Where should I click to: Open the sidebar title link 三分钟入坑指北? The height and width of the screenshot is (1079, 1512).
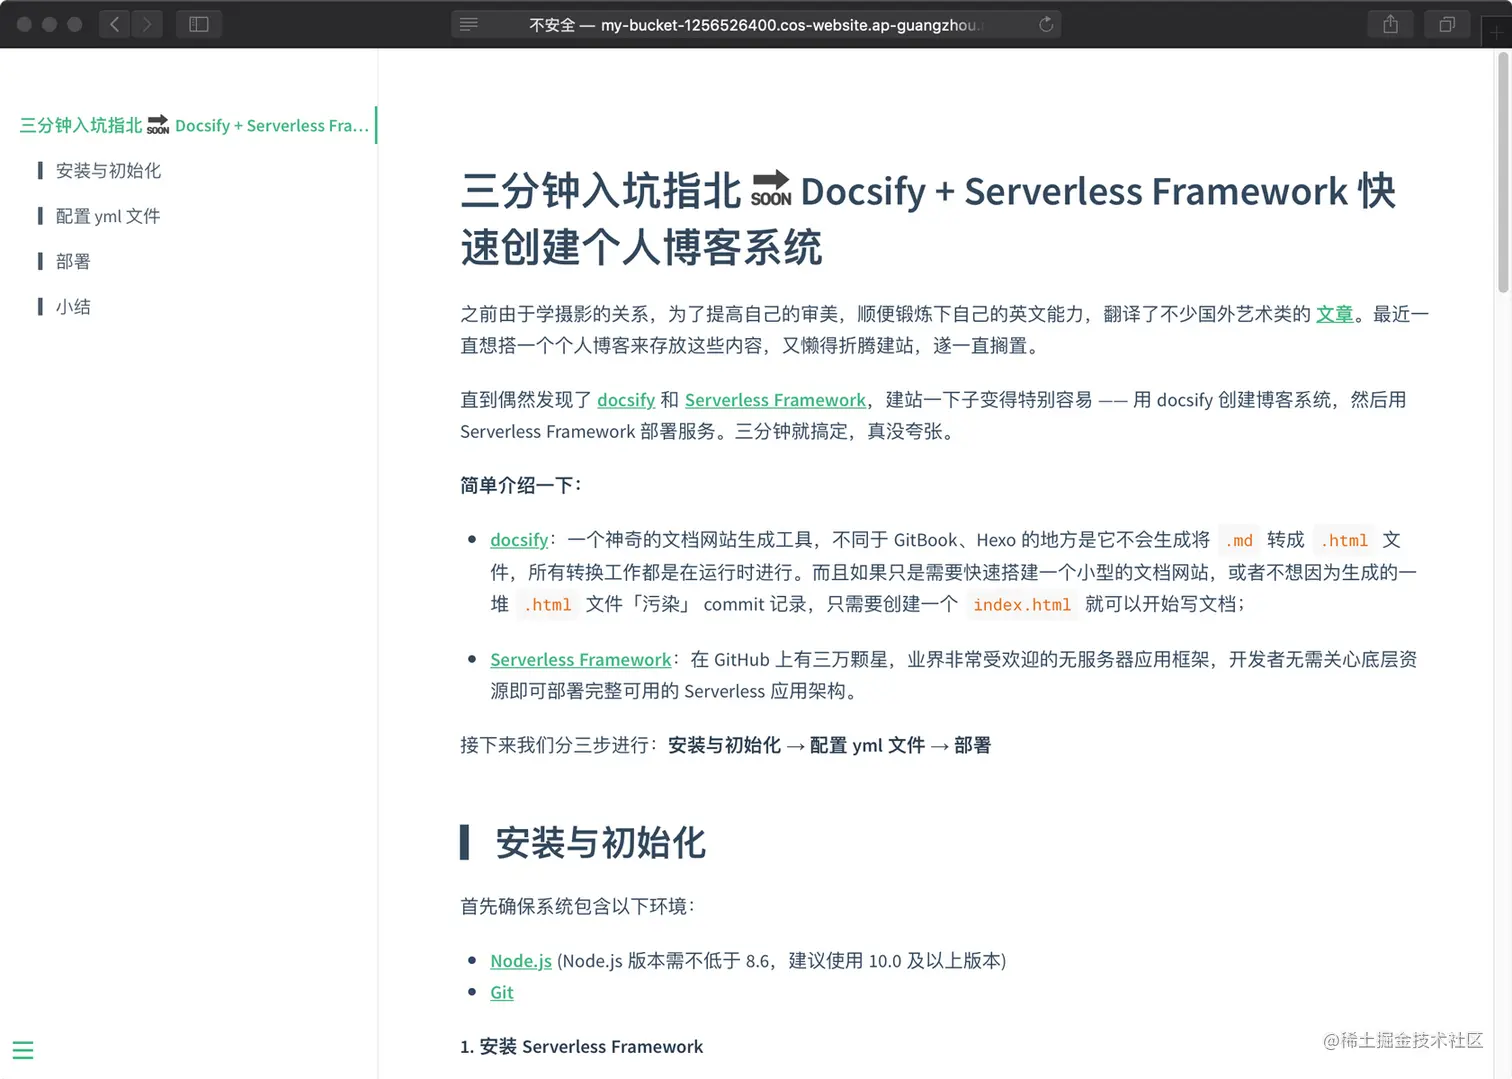point(194,125)
